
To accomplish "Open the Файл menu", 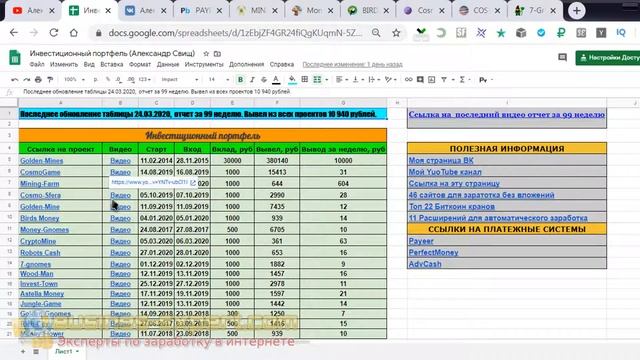I will (x=37, y=64).
